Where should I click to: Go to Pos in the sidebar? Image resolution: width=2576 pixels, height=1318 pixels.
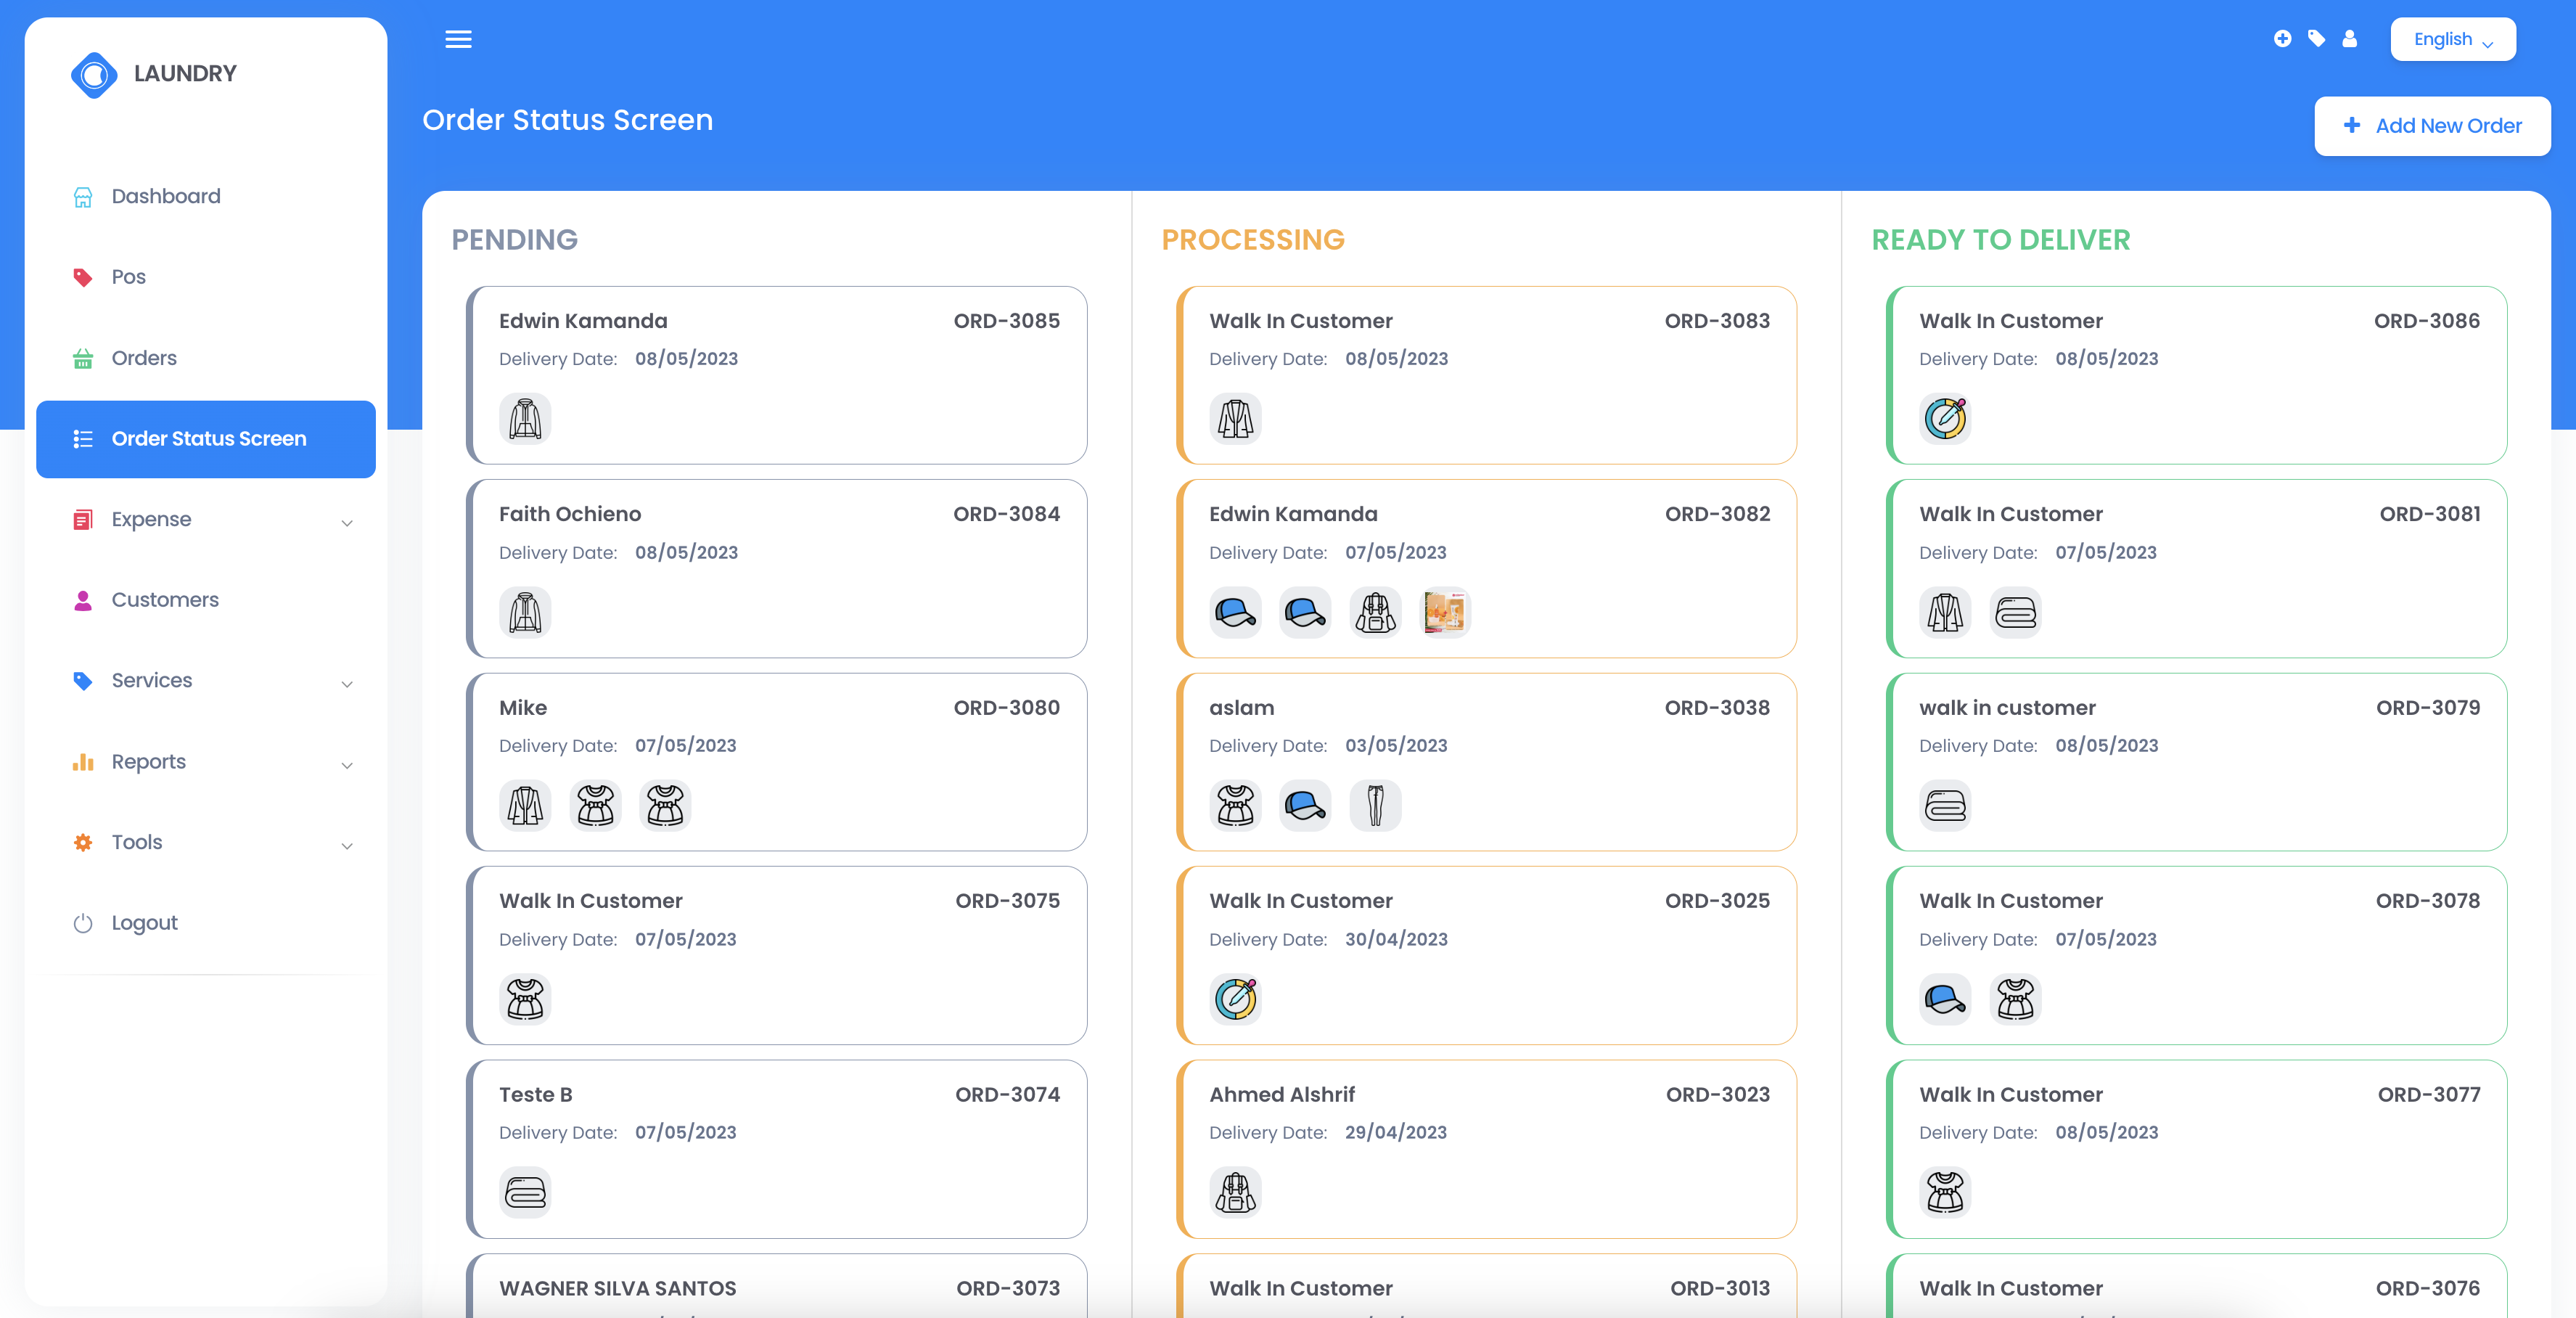206,277
